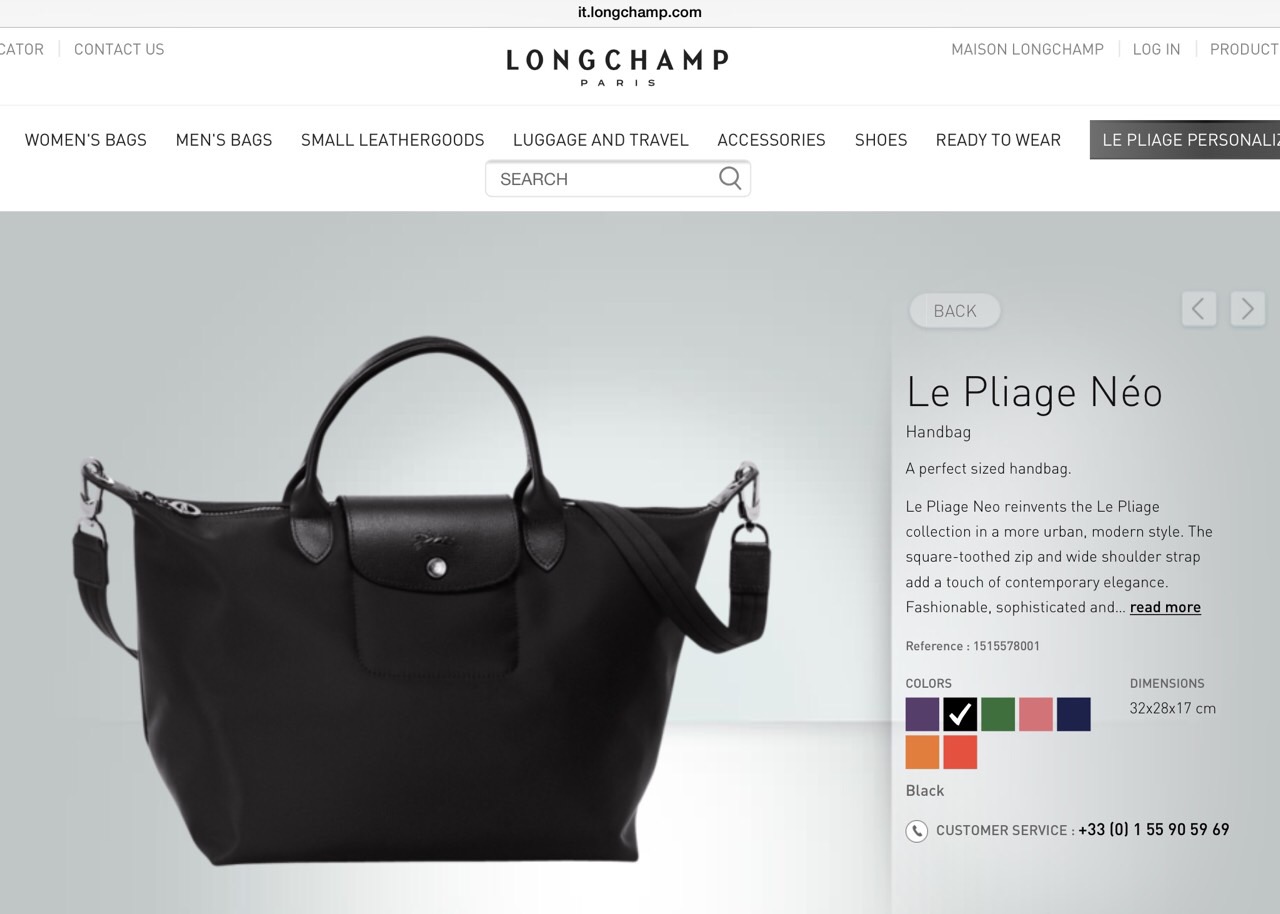Expand description with read more
This screenshot has width=1280, height=914.
1165,607
